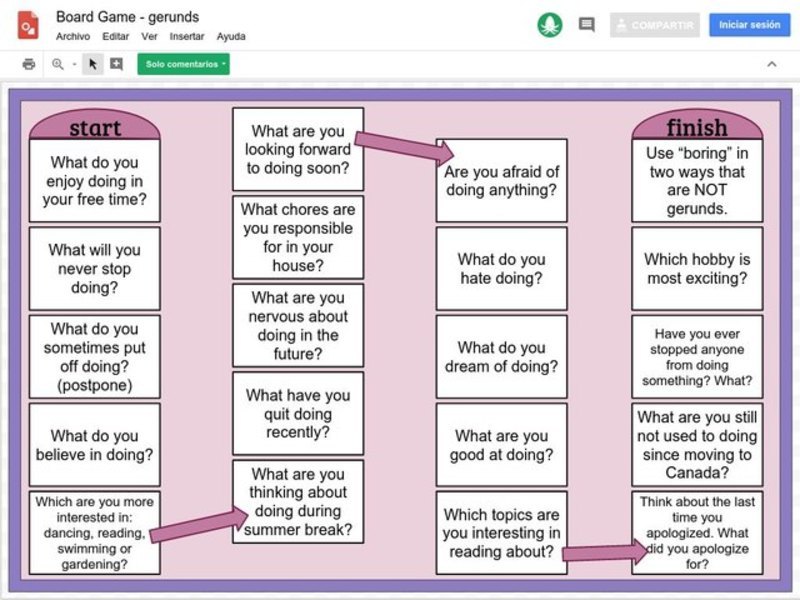Screen dimensions: 800x600
Task: Click the green squid extension icon
Action: (x=550, y=24)
